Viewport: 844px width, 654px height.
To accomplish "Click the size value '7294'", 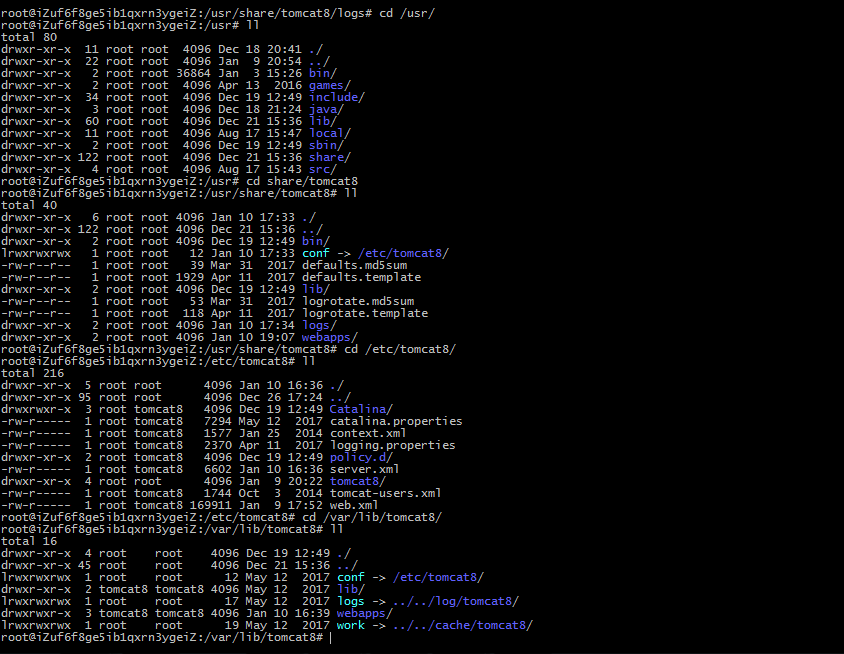I will [217, 421].
